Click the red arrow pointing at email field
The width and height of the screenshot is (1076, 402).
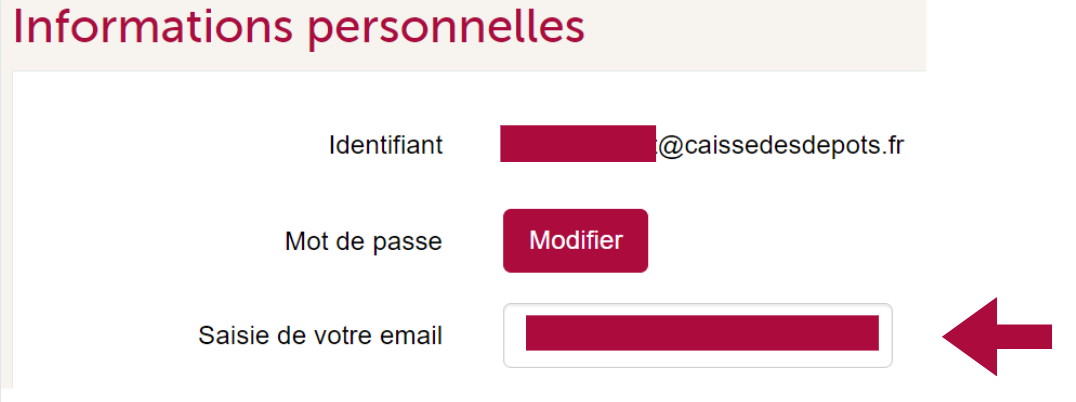tap(995, 337)
